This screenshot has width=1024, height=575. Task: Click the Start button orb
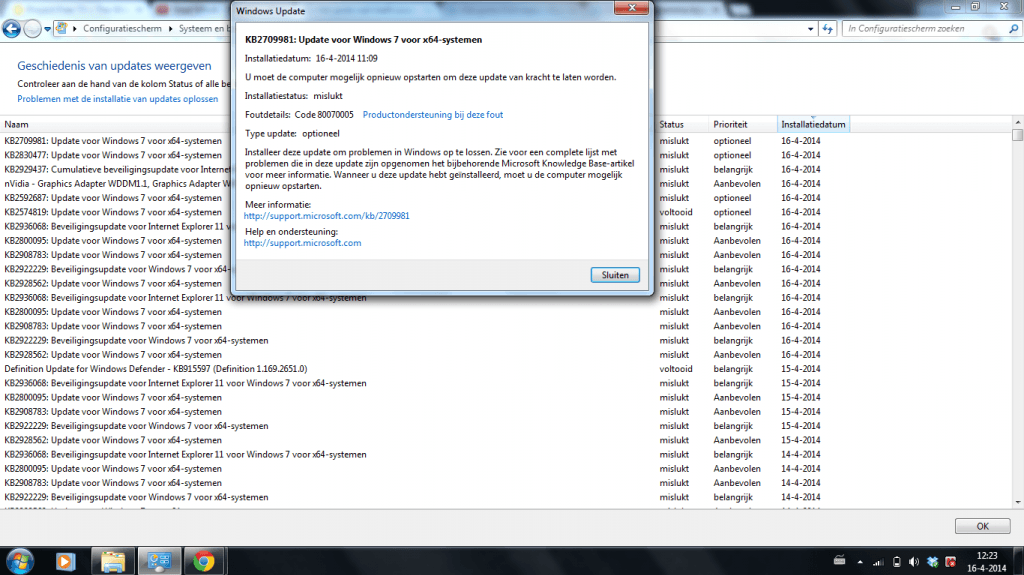pos(20,561)
